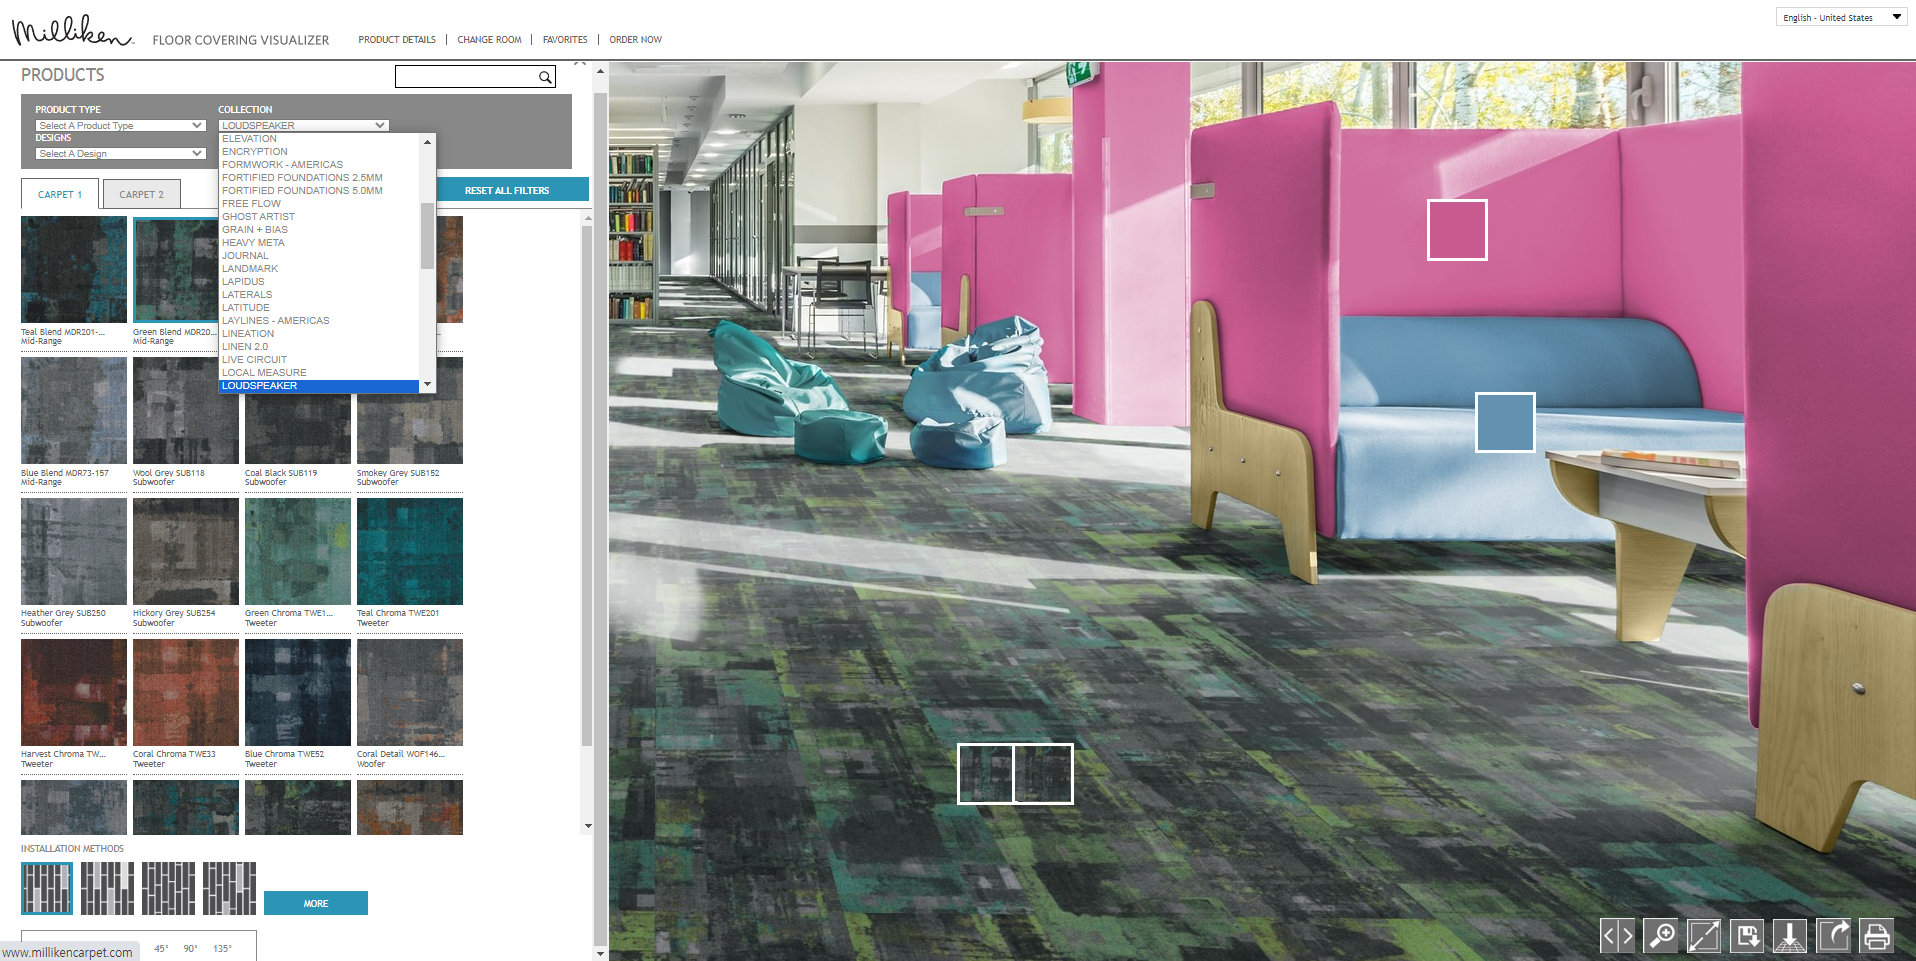Click the collection list scrollbar down arrow
The image size is (1916, 961).
tap(428, 385)
